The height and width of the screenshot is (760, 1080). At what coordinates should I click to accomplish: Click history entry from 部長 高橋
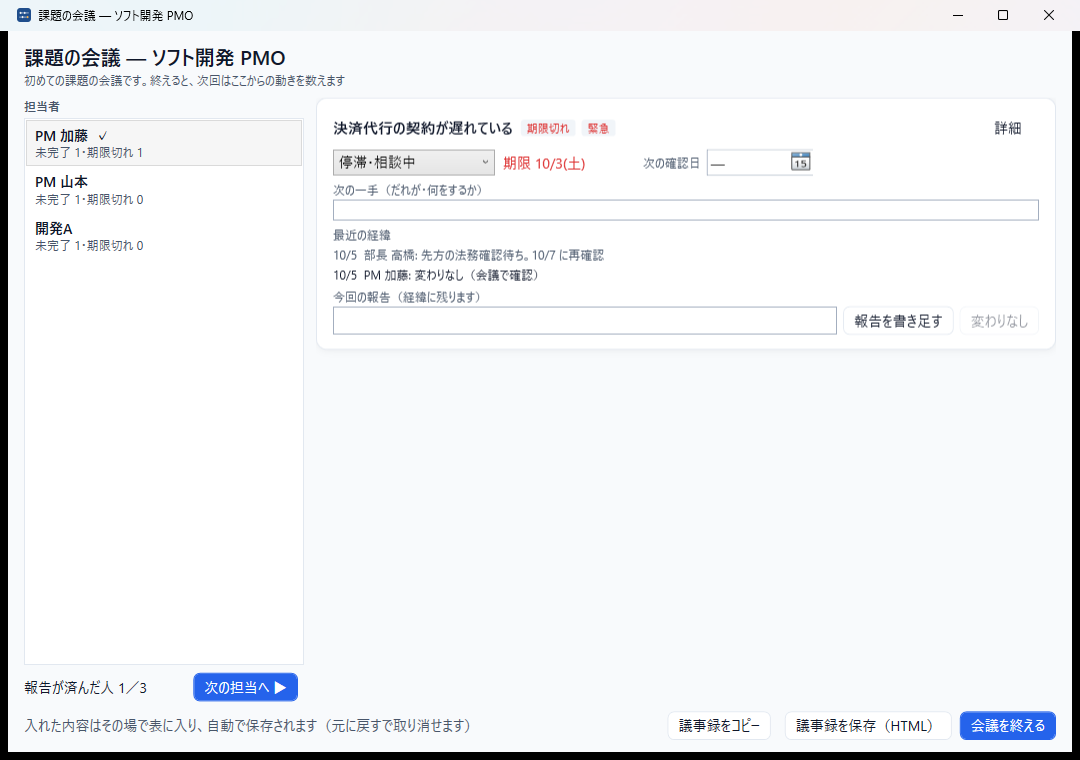468,255
